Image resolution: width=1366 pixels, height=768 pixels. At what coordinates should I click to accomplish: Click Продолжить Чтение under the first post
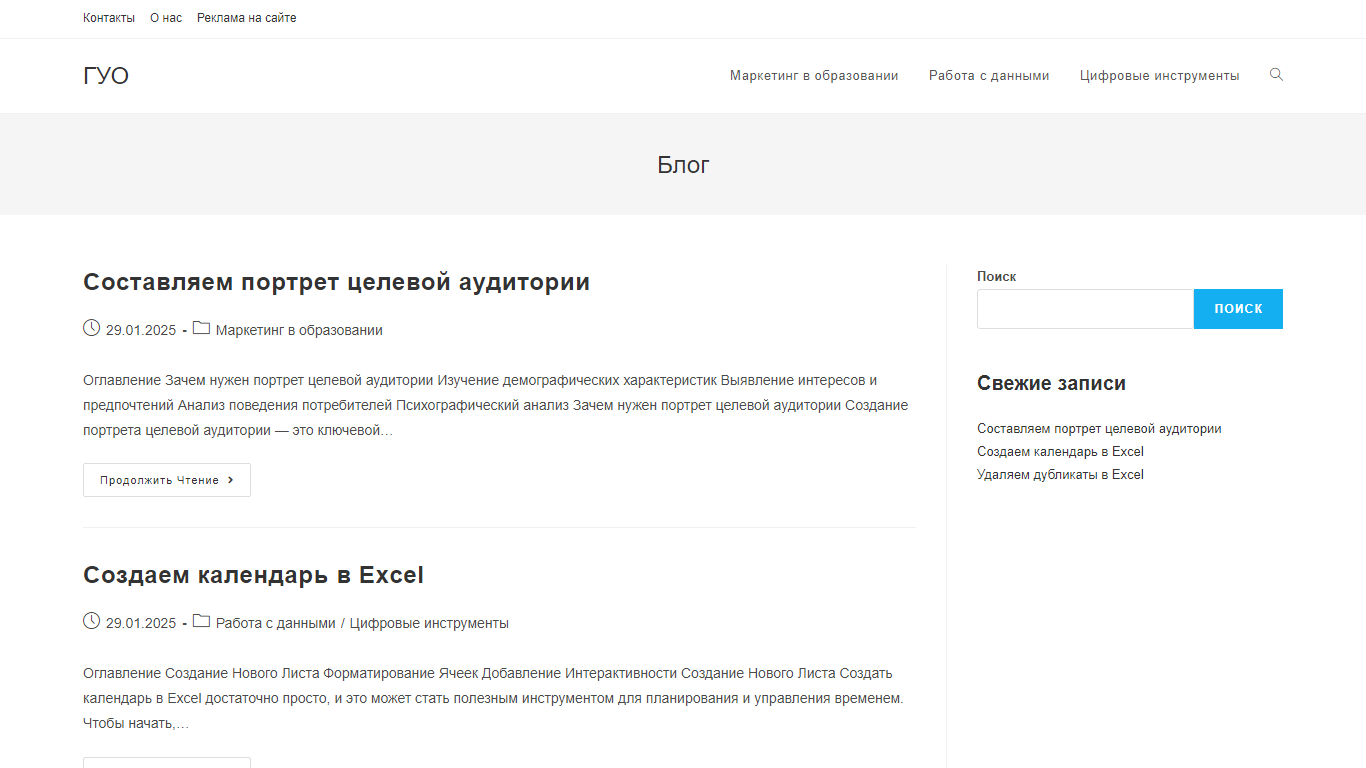coord(167,480)
